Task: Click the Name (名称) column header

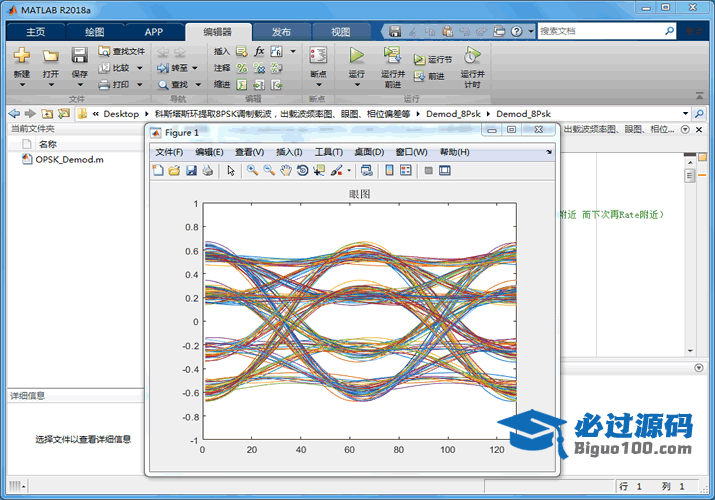Action: coord(47,144)
